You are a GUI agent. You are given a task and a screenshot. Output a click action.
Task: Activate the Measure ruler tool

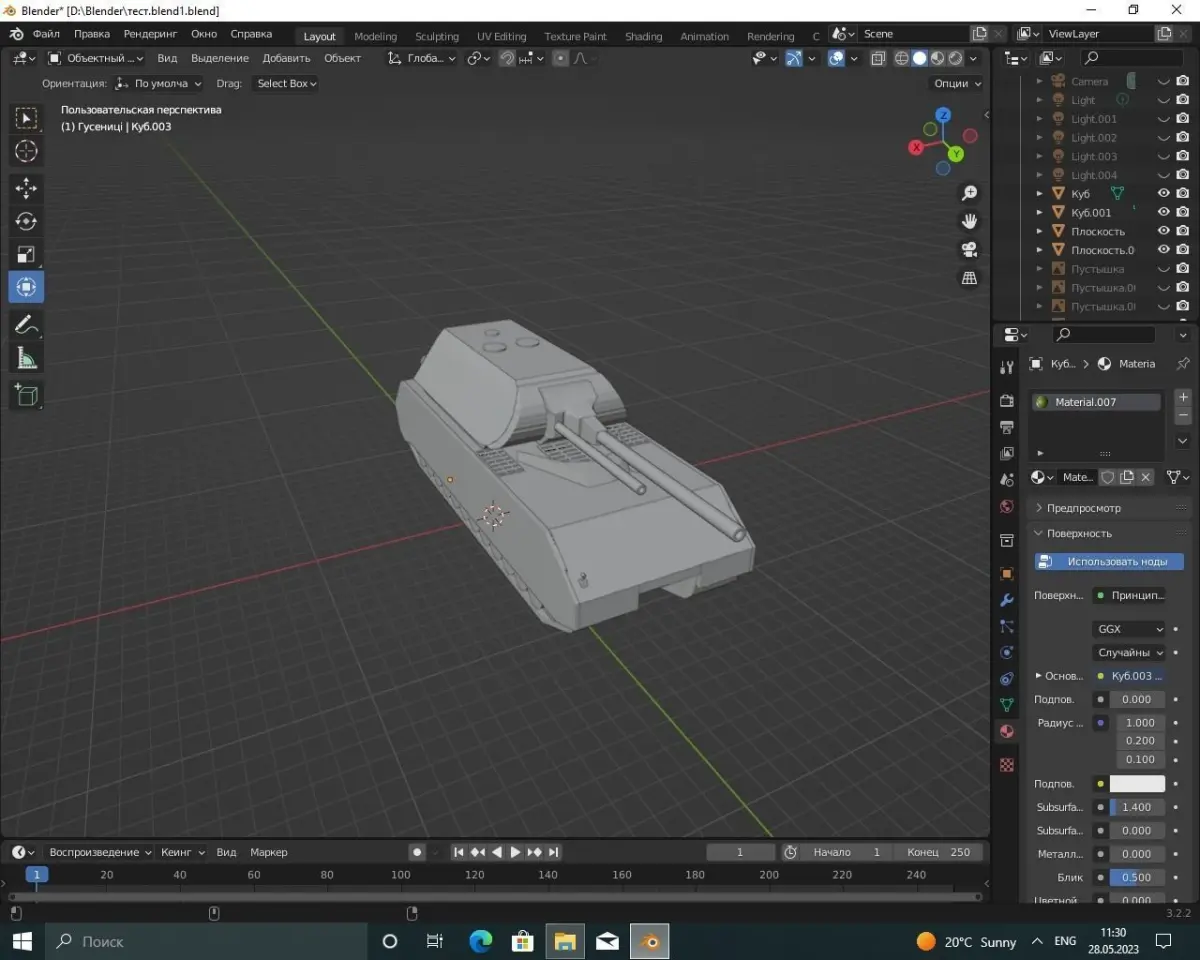click(26, 357)
